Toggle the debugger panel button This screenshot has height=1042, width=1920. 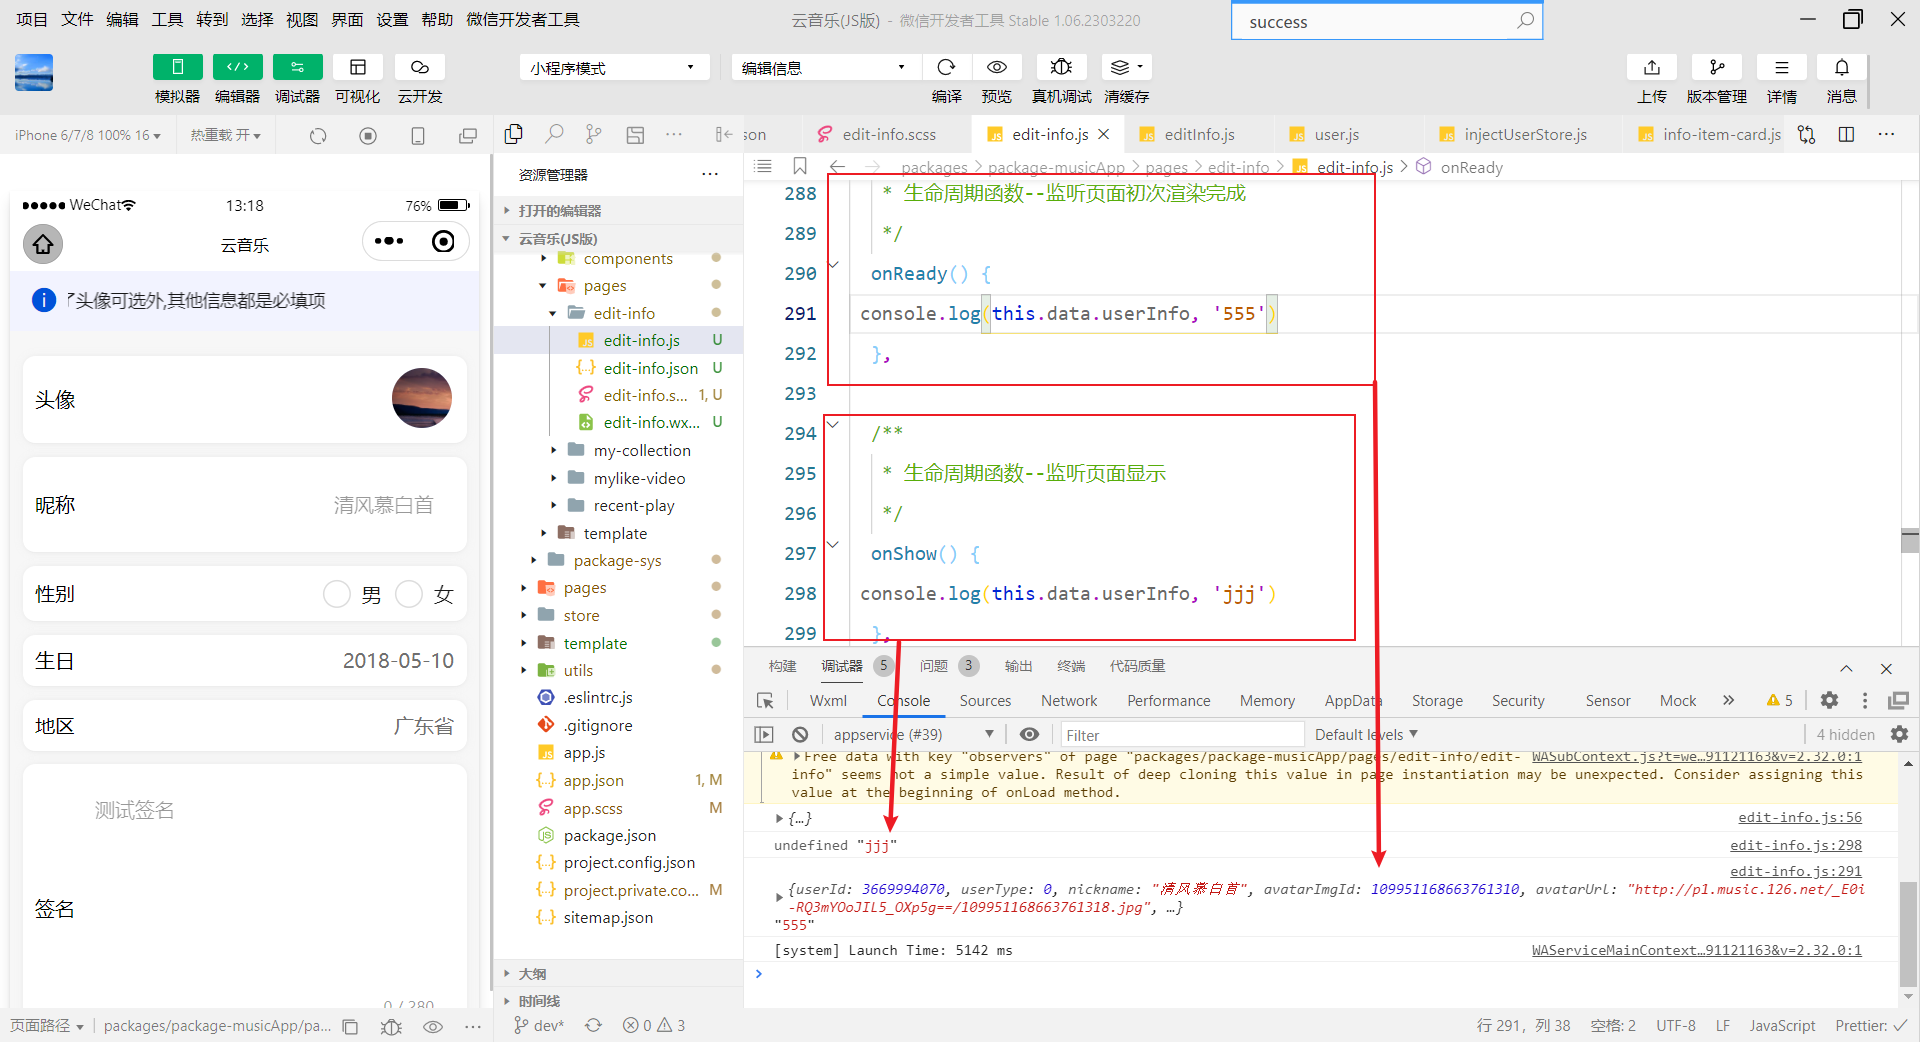(x=297, y=67)
